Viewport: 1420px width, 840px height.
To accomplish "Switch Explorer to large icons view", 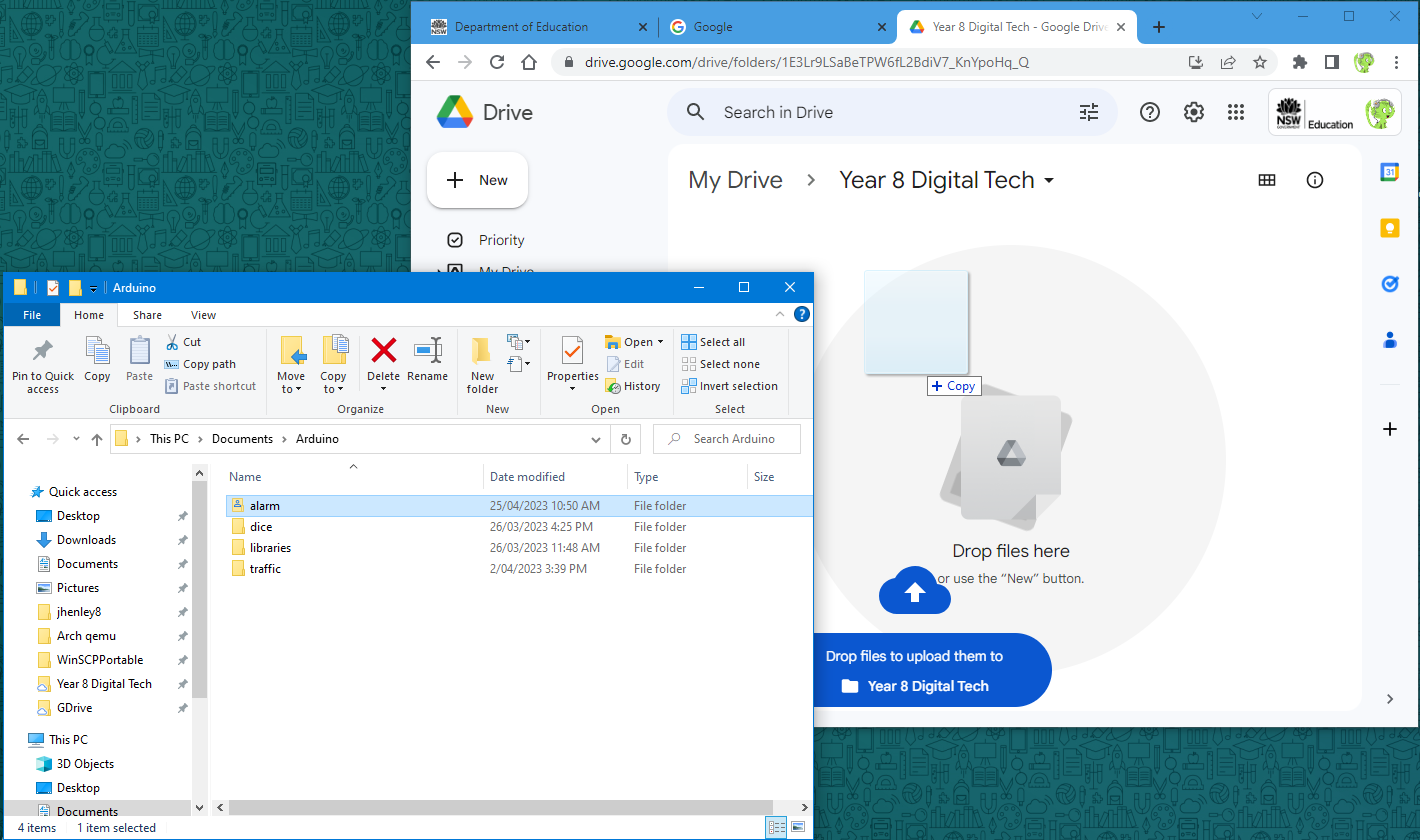I will click(x=798, y=827).
